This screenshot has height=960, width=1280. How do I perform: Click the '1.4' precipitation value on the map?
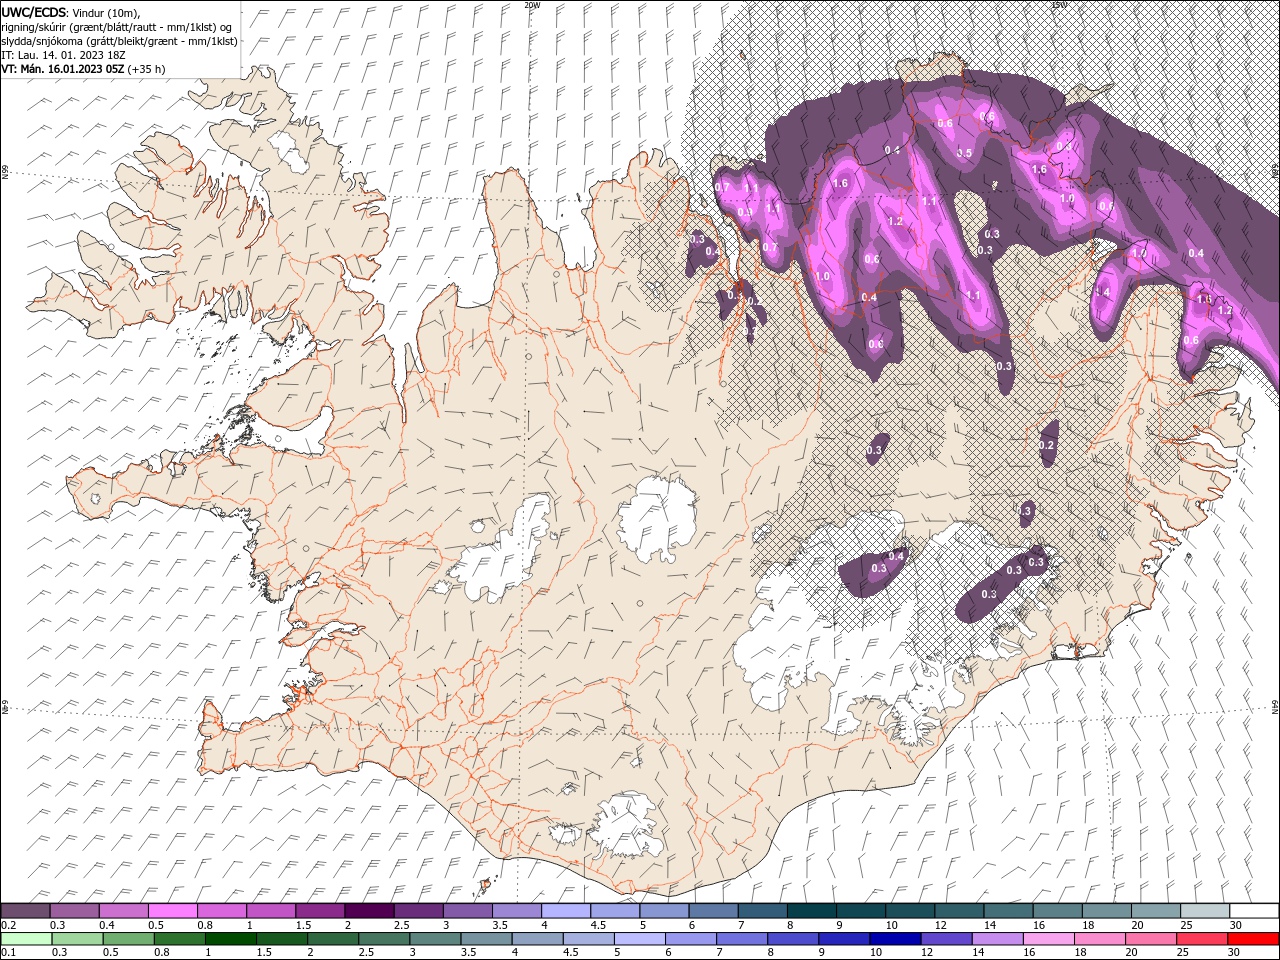click(x=1103, y=292)
